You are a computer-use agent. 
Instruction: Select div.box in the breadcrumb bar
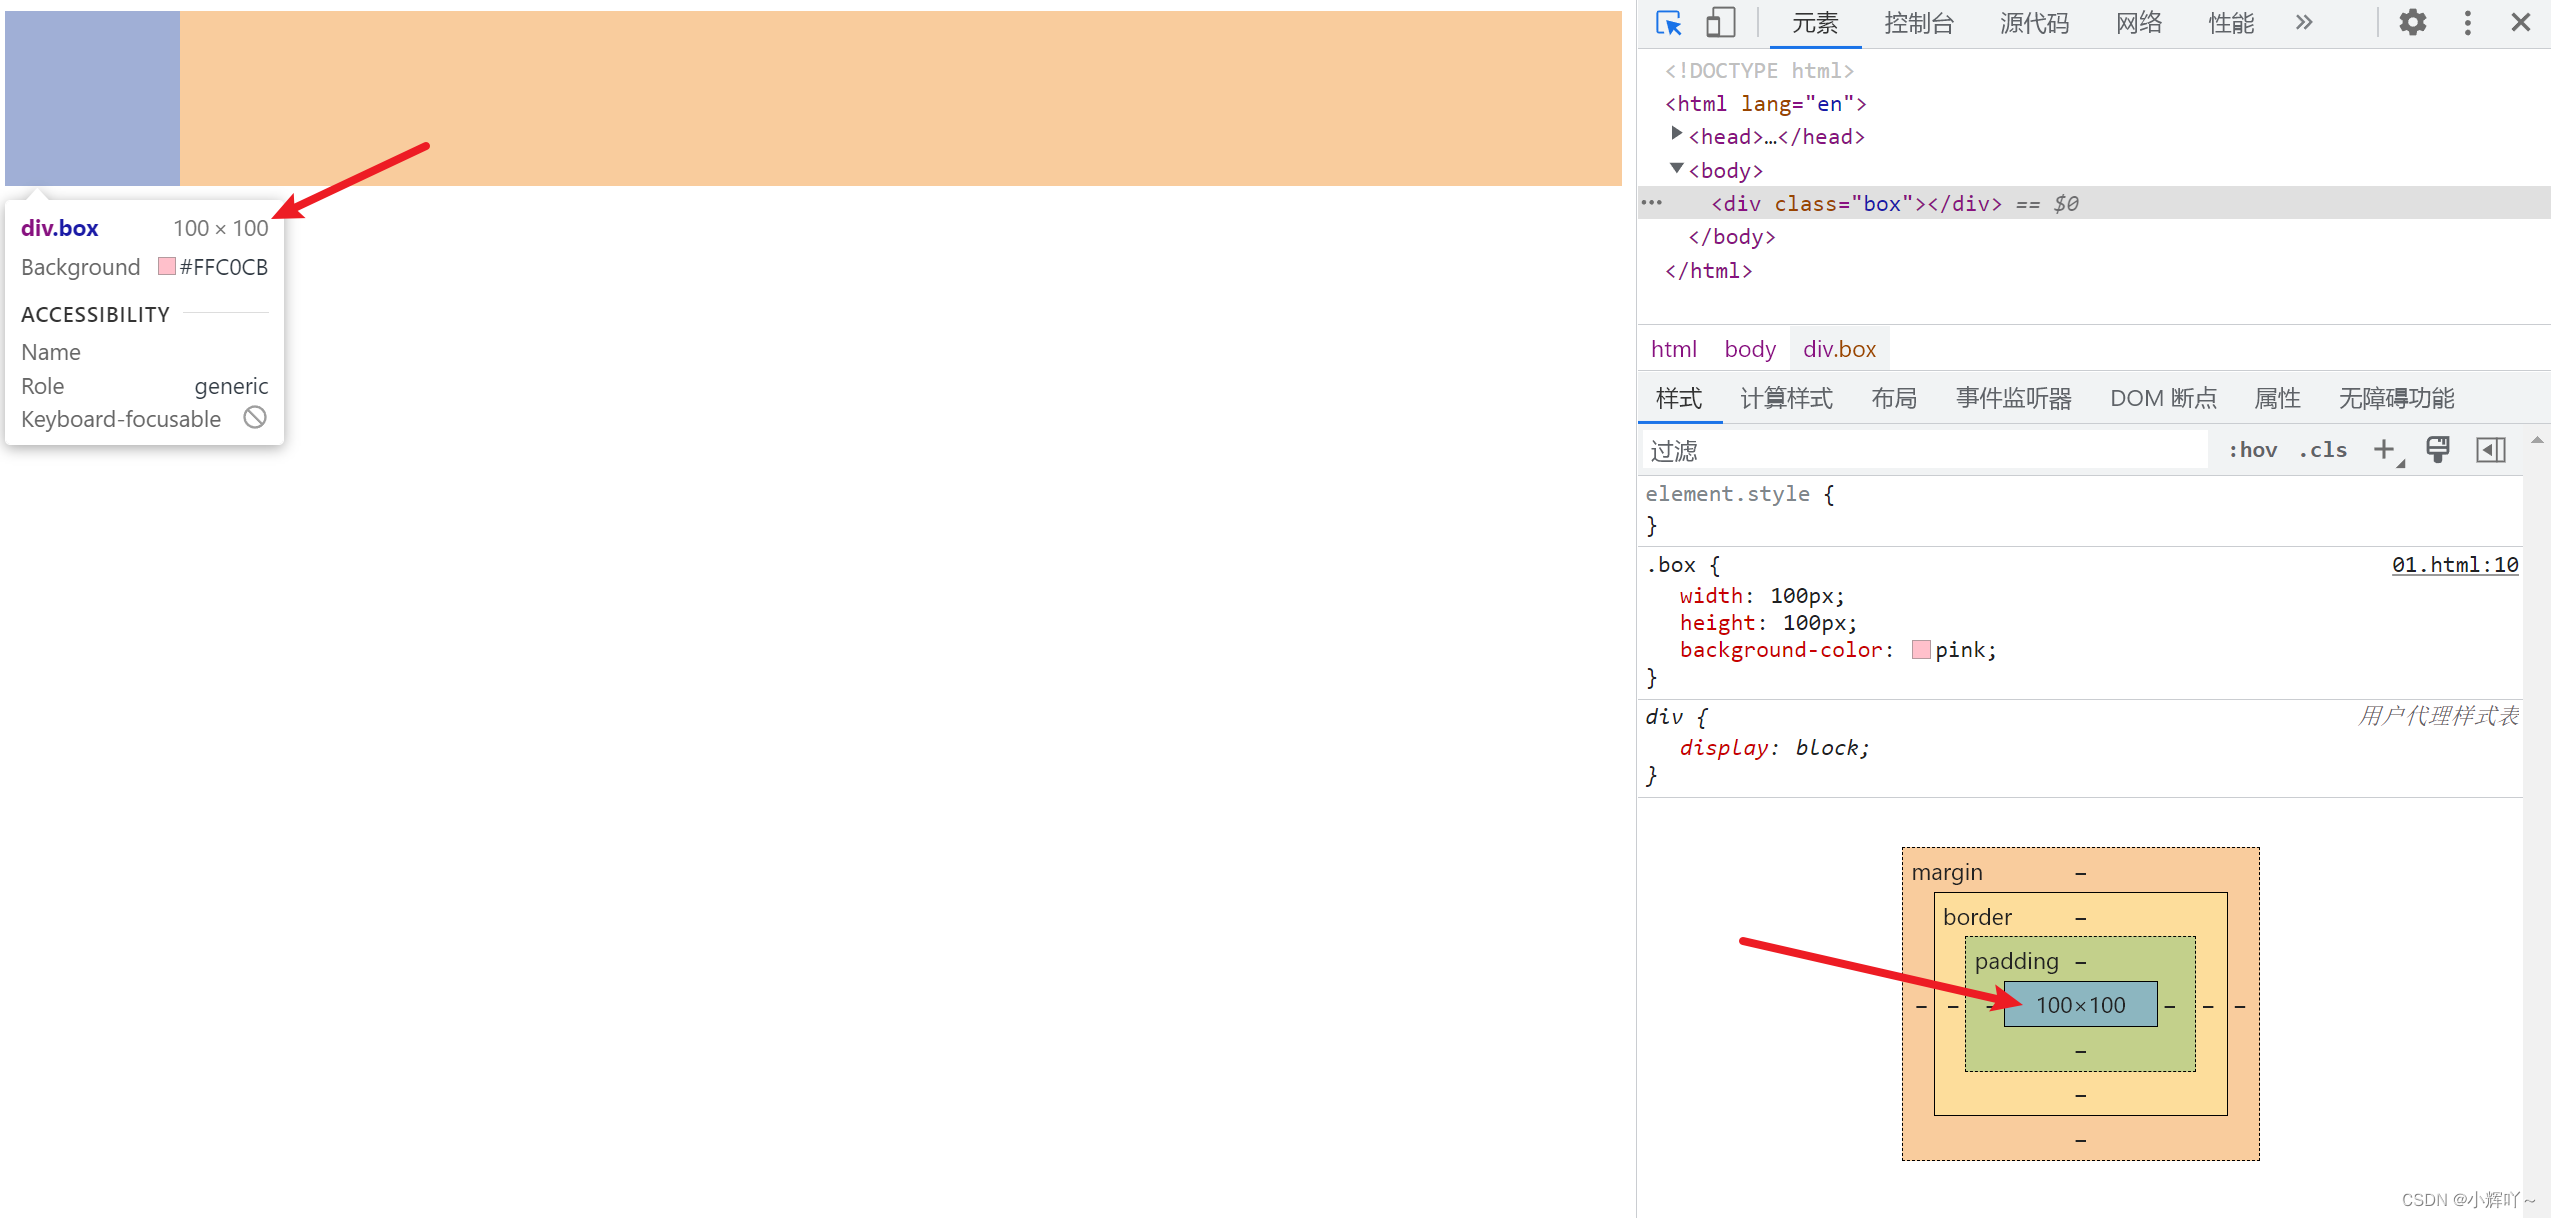(1839, 349)
